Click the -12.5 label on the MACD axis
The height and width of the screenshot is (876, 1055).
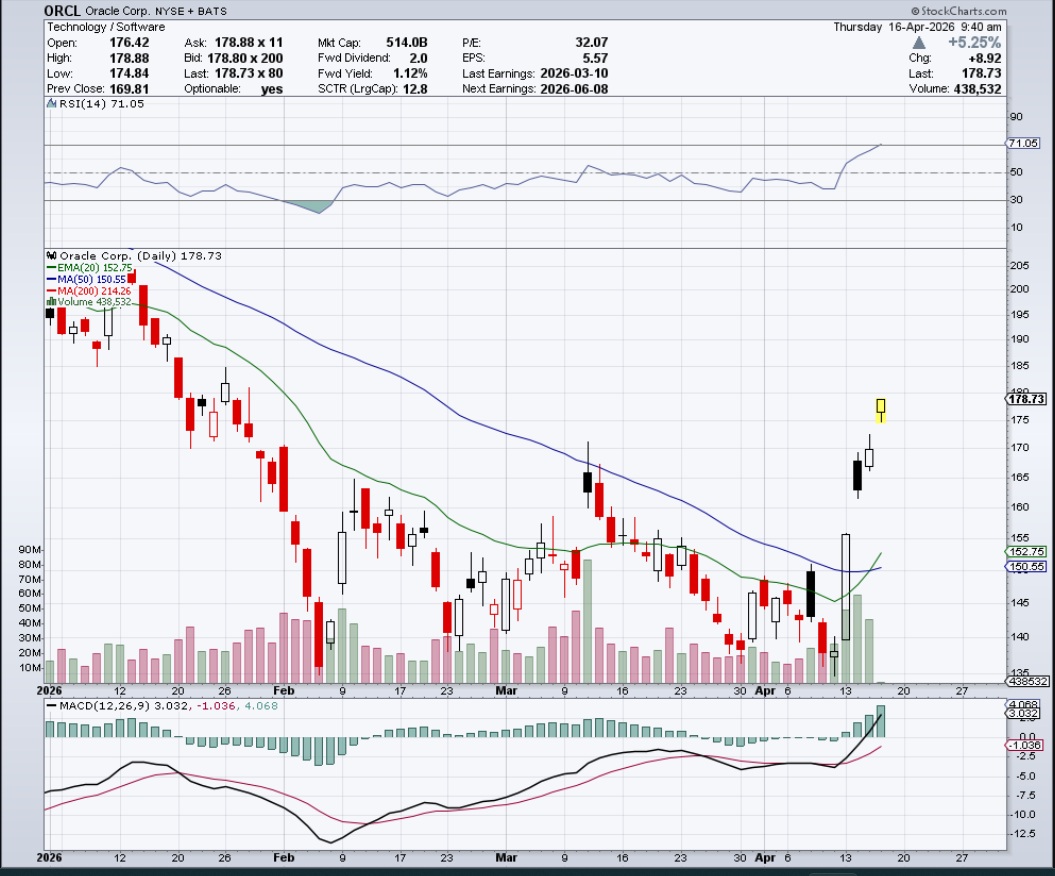click(1023, 834)
